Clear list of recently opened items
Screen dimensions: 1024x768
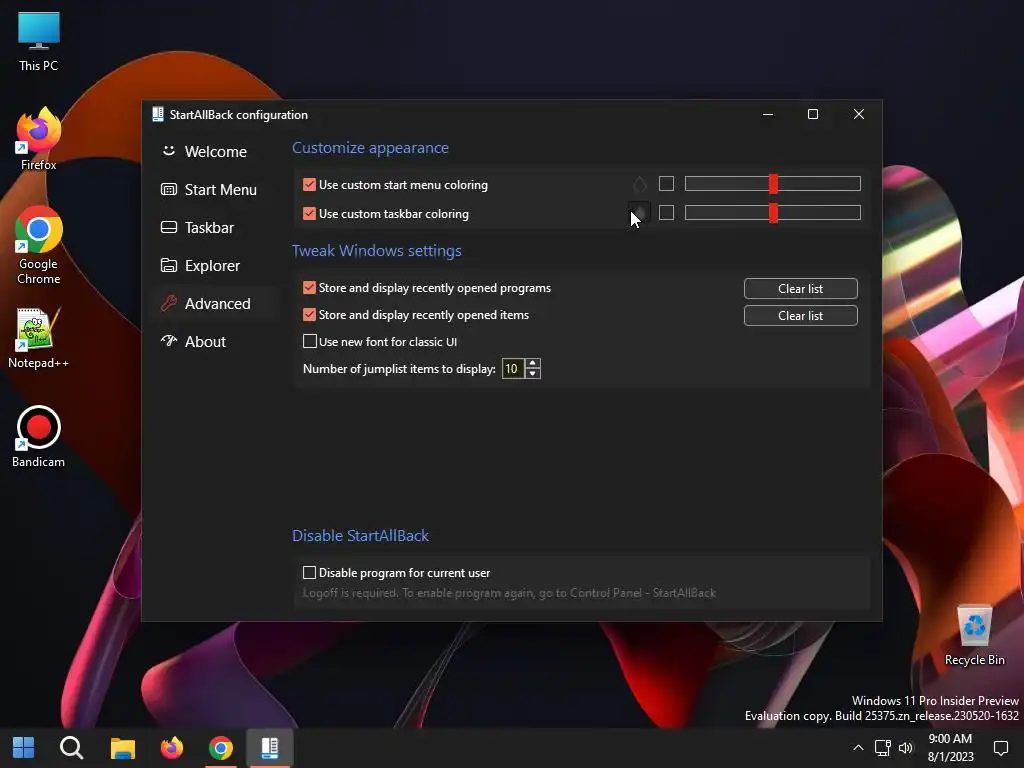[x=801, y=315]
